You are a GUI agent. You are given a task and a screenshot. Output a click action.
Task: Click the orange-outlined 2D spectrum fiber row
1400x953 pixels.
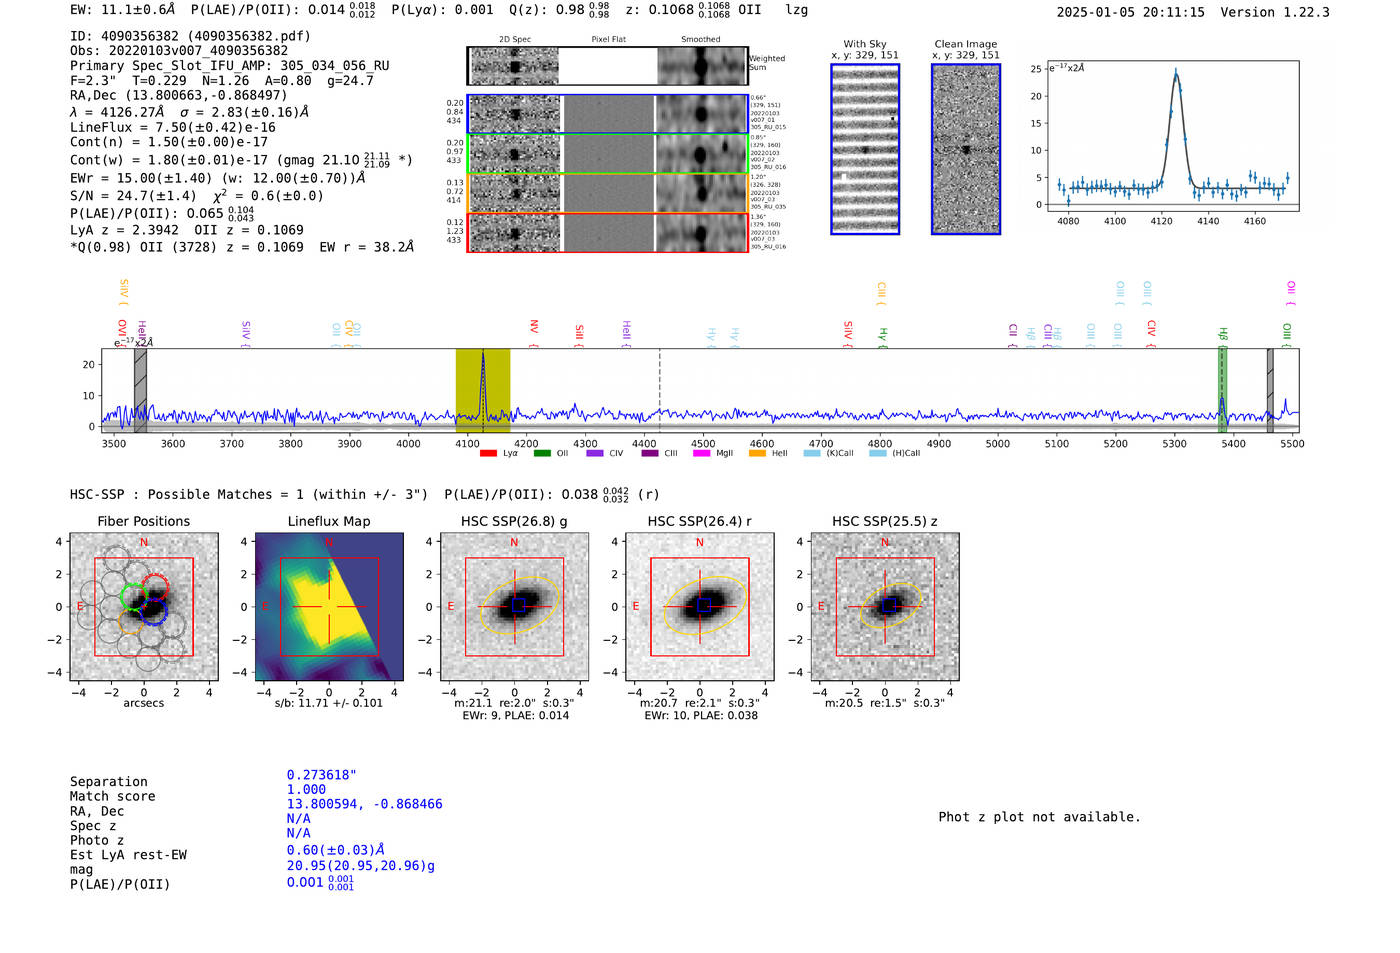(608, 193)
